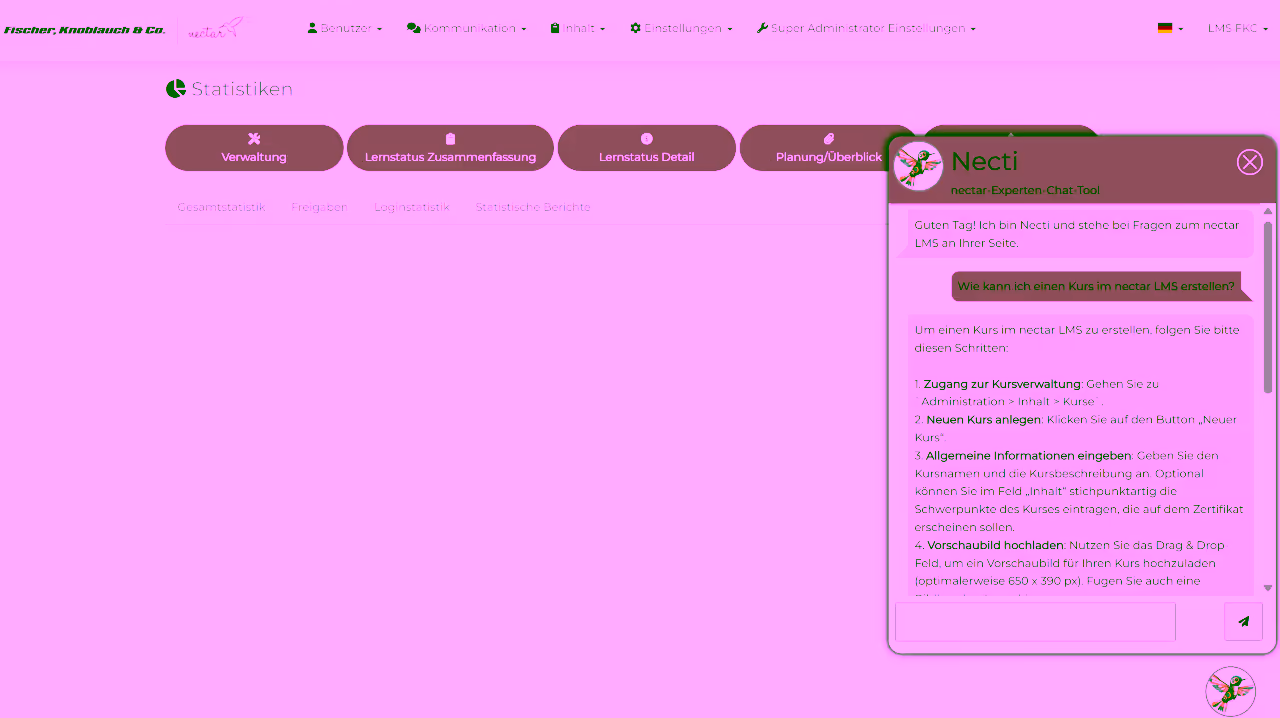Screen dimensions: 1280x718
Task: Click the 'Zugang zur Kursverwaltung' bold text
Action: 1002,383
